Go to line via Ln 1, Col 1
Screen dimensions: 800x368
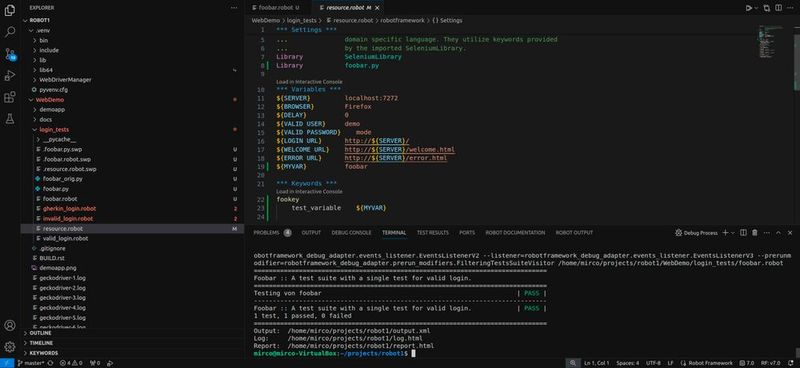pos(597,363)
